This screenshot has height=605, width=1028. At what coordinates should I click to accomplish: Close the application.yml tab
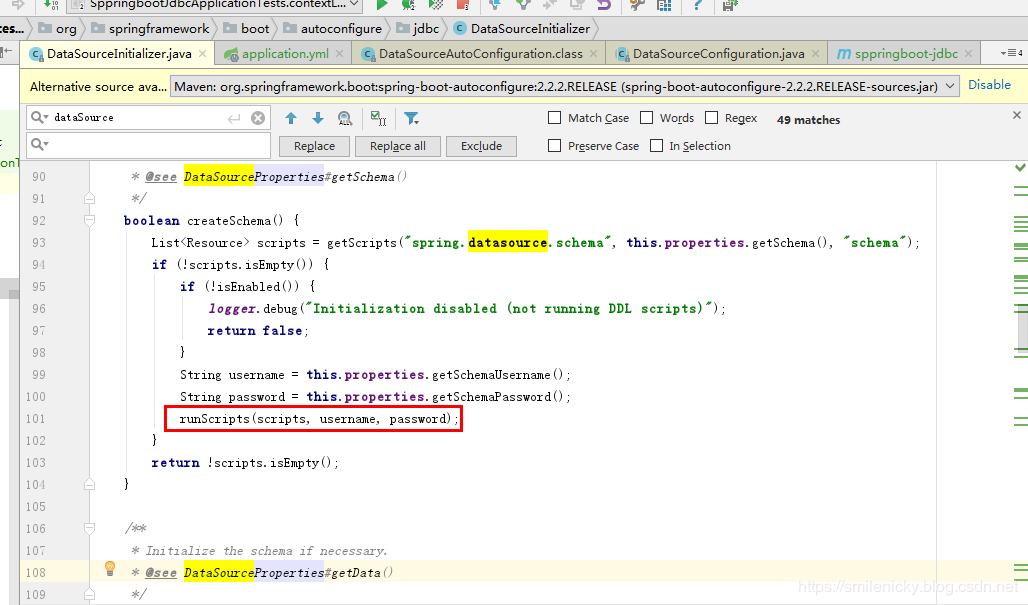(340, 54)
